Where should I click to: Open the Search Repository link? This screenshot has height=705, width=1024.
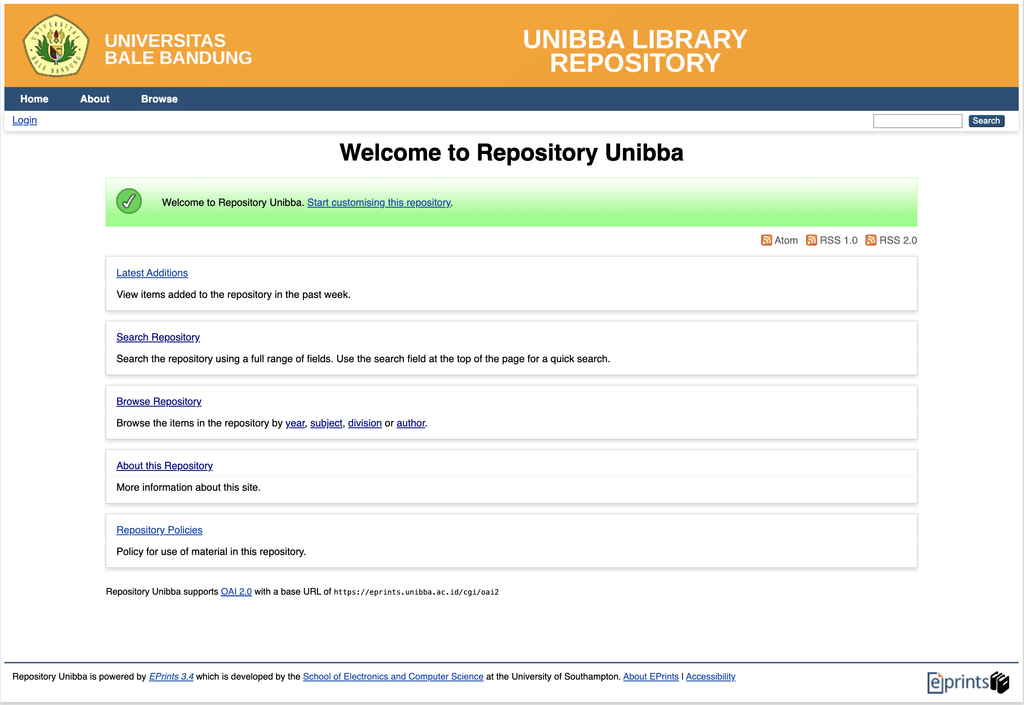click(x=158, y=337)
